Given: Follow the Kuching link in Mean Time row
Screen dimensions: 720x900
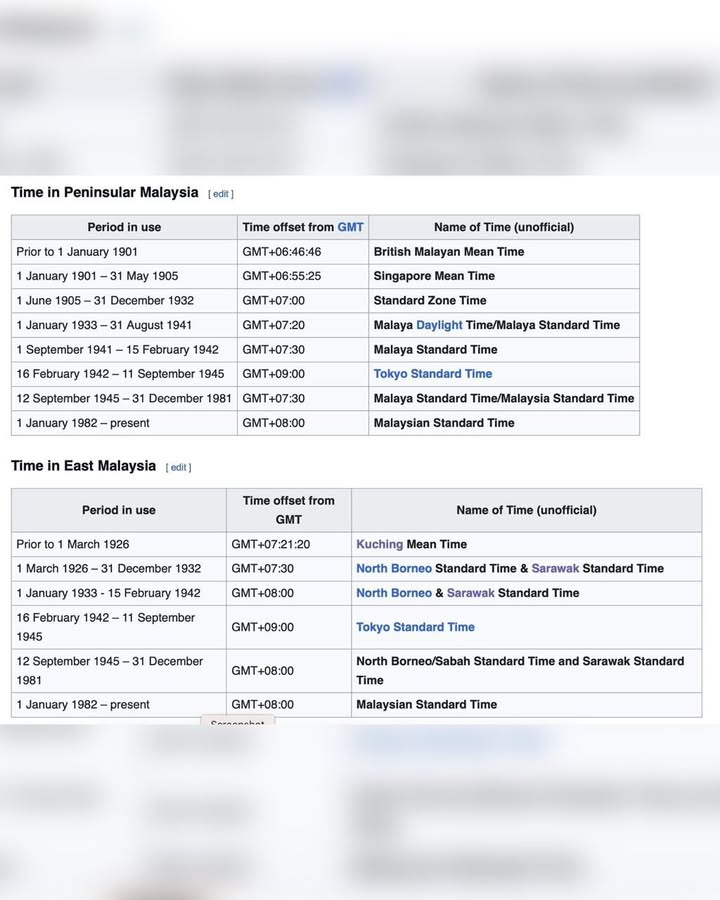Looking at the screenshot, I should click(x=379, y=544).
